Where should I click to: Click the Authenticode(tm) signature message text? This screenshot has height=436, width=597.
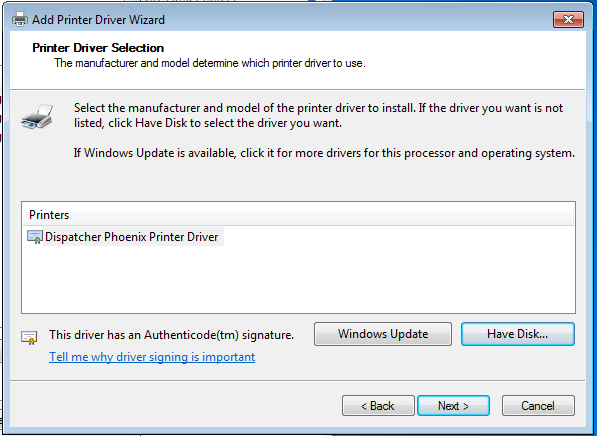(171, 335)
